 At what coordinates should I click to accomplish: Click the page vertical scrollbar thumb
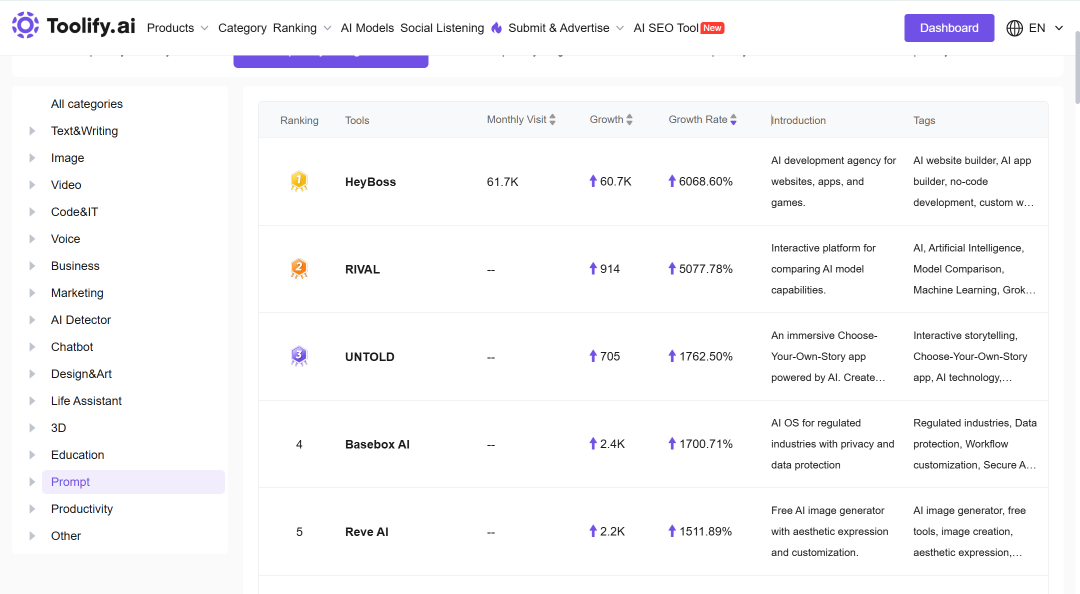pos(1077,68)
